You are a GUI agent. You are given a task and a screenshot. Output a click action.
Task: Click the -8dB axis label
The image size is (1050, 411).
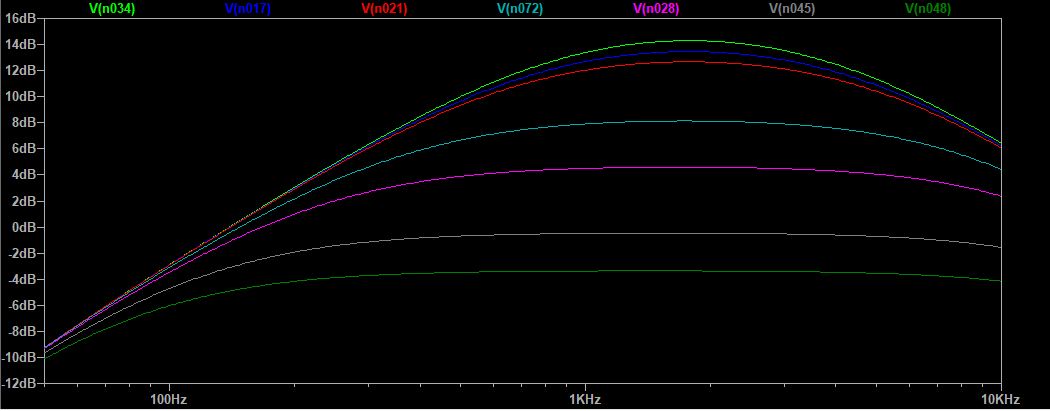tap(20, 331)
